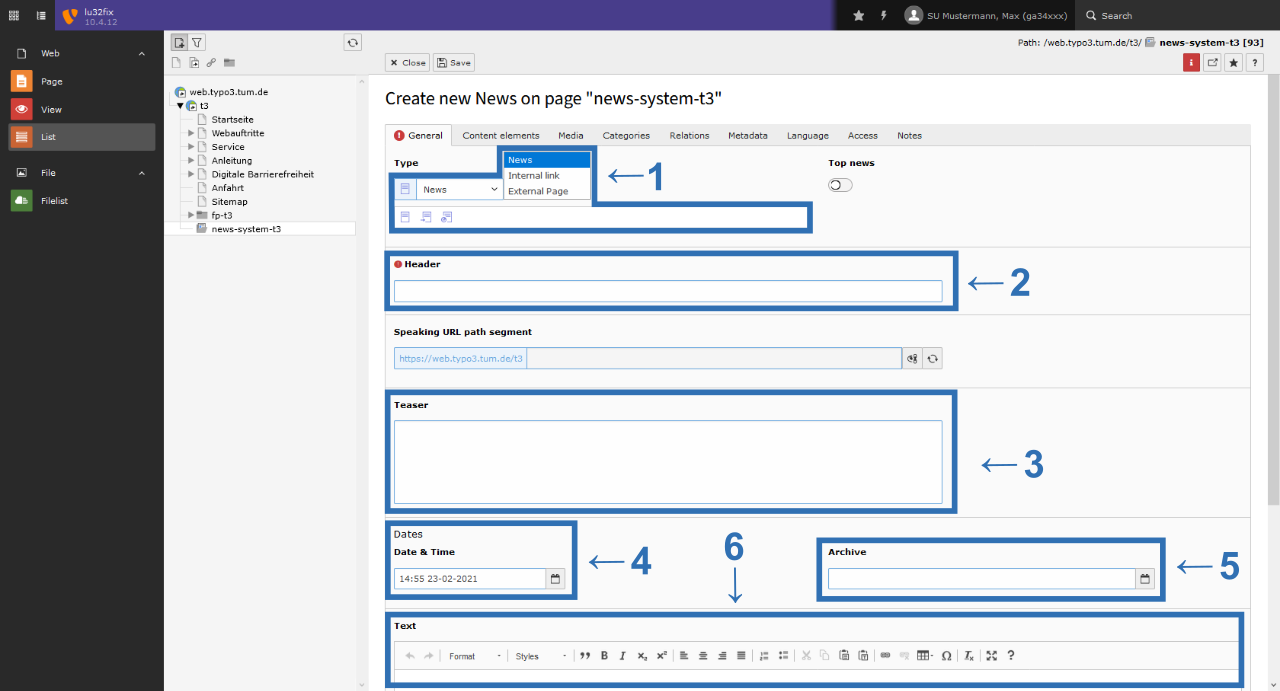Open the help question mark button
Image resolution: width=1280 pixels, height=691 pixels.
pyautogui.click(x=1255, y=63)
